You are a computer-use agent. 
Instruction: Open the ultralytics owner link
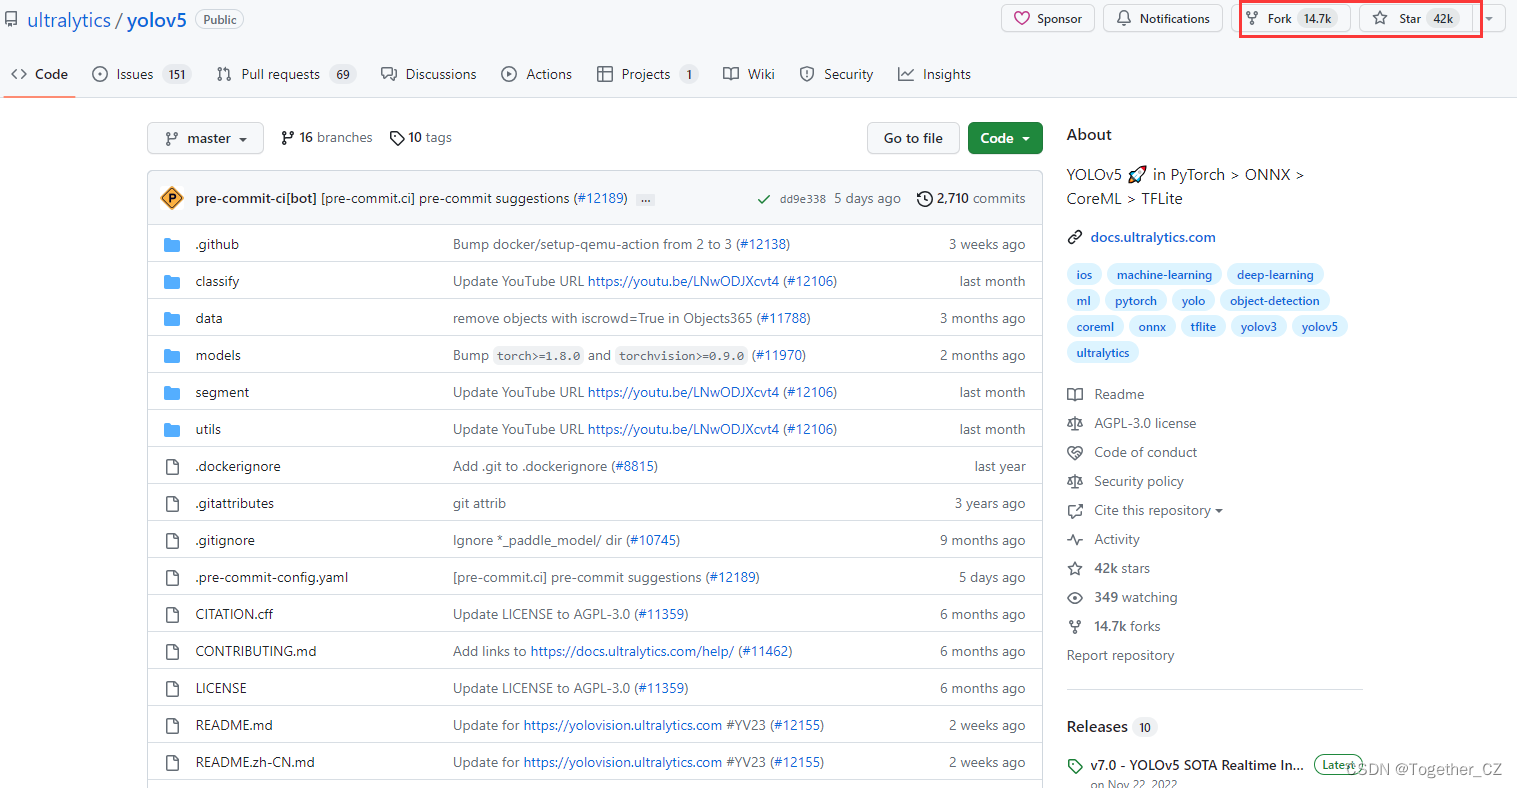[69, 20]
